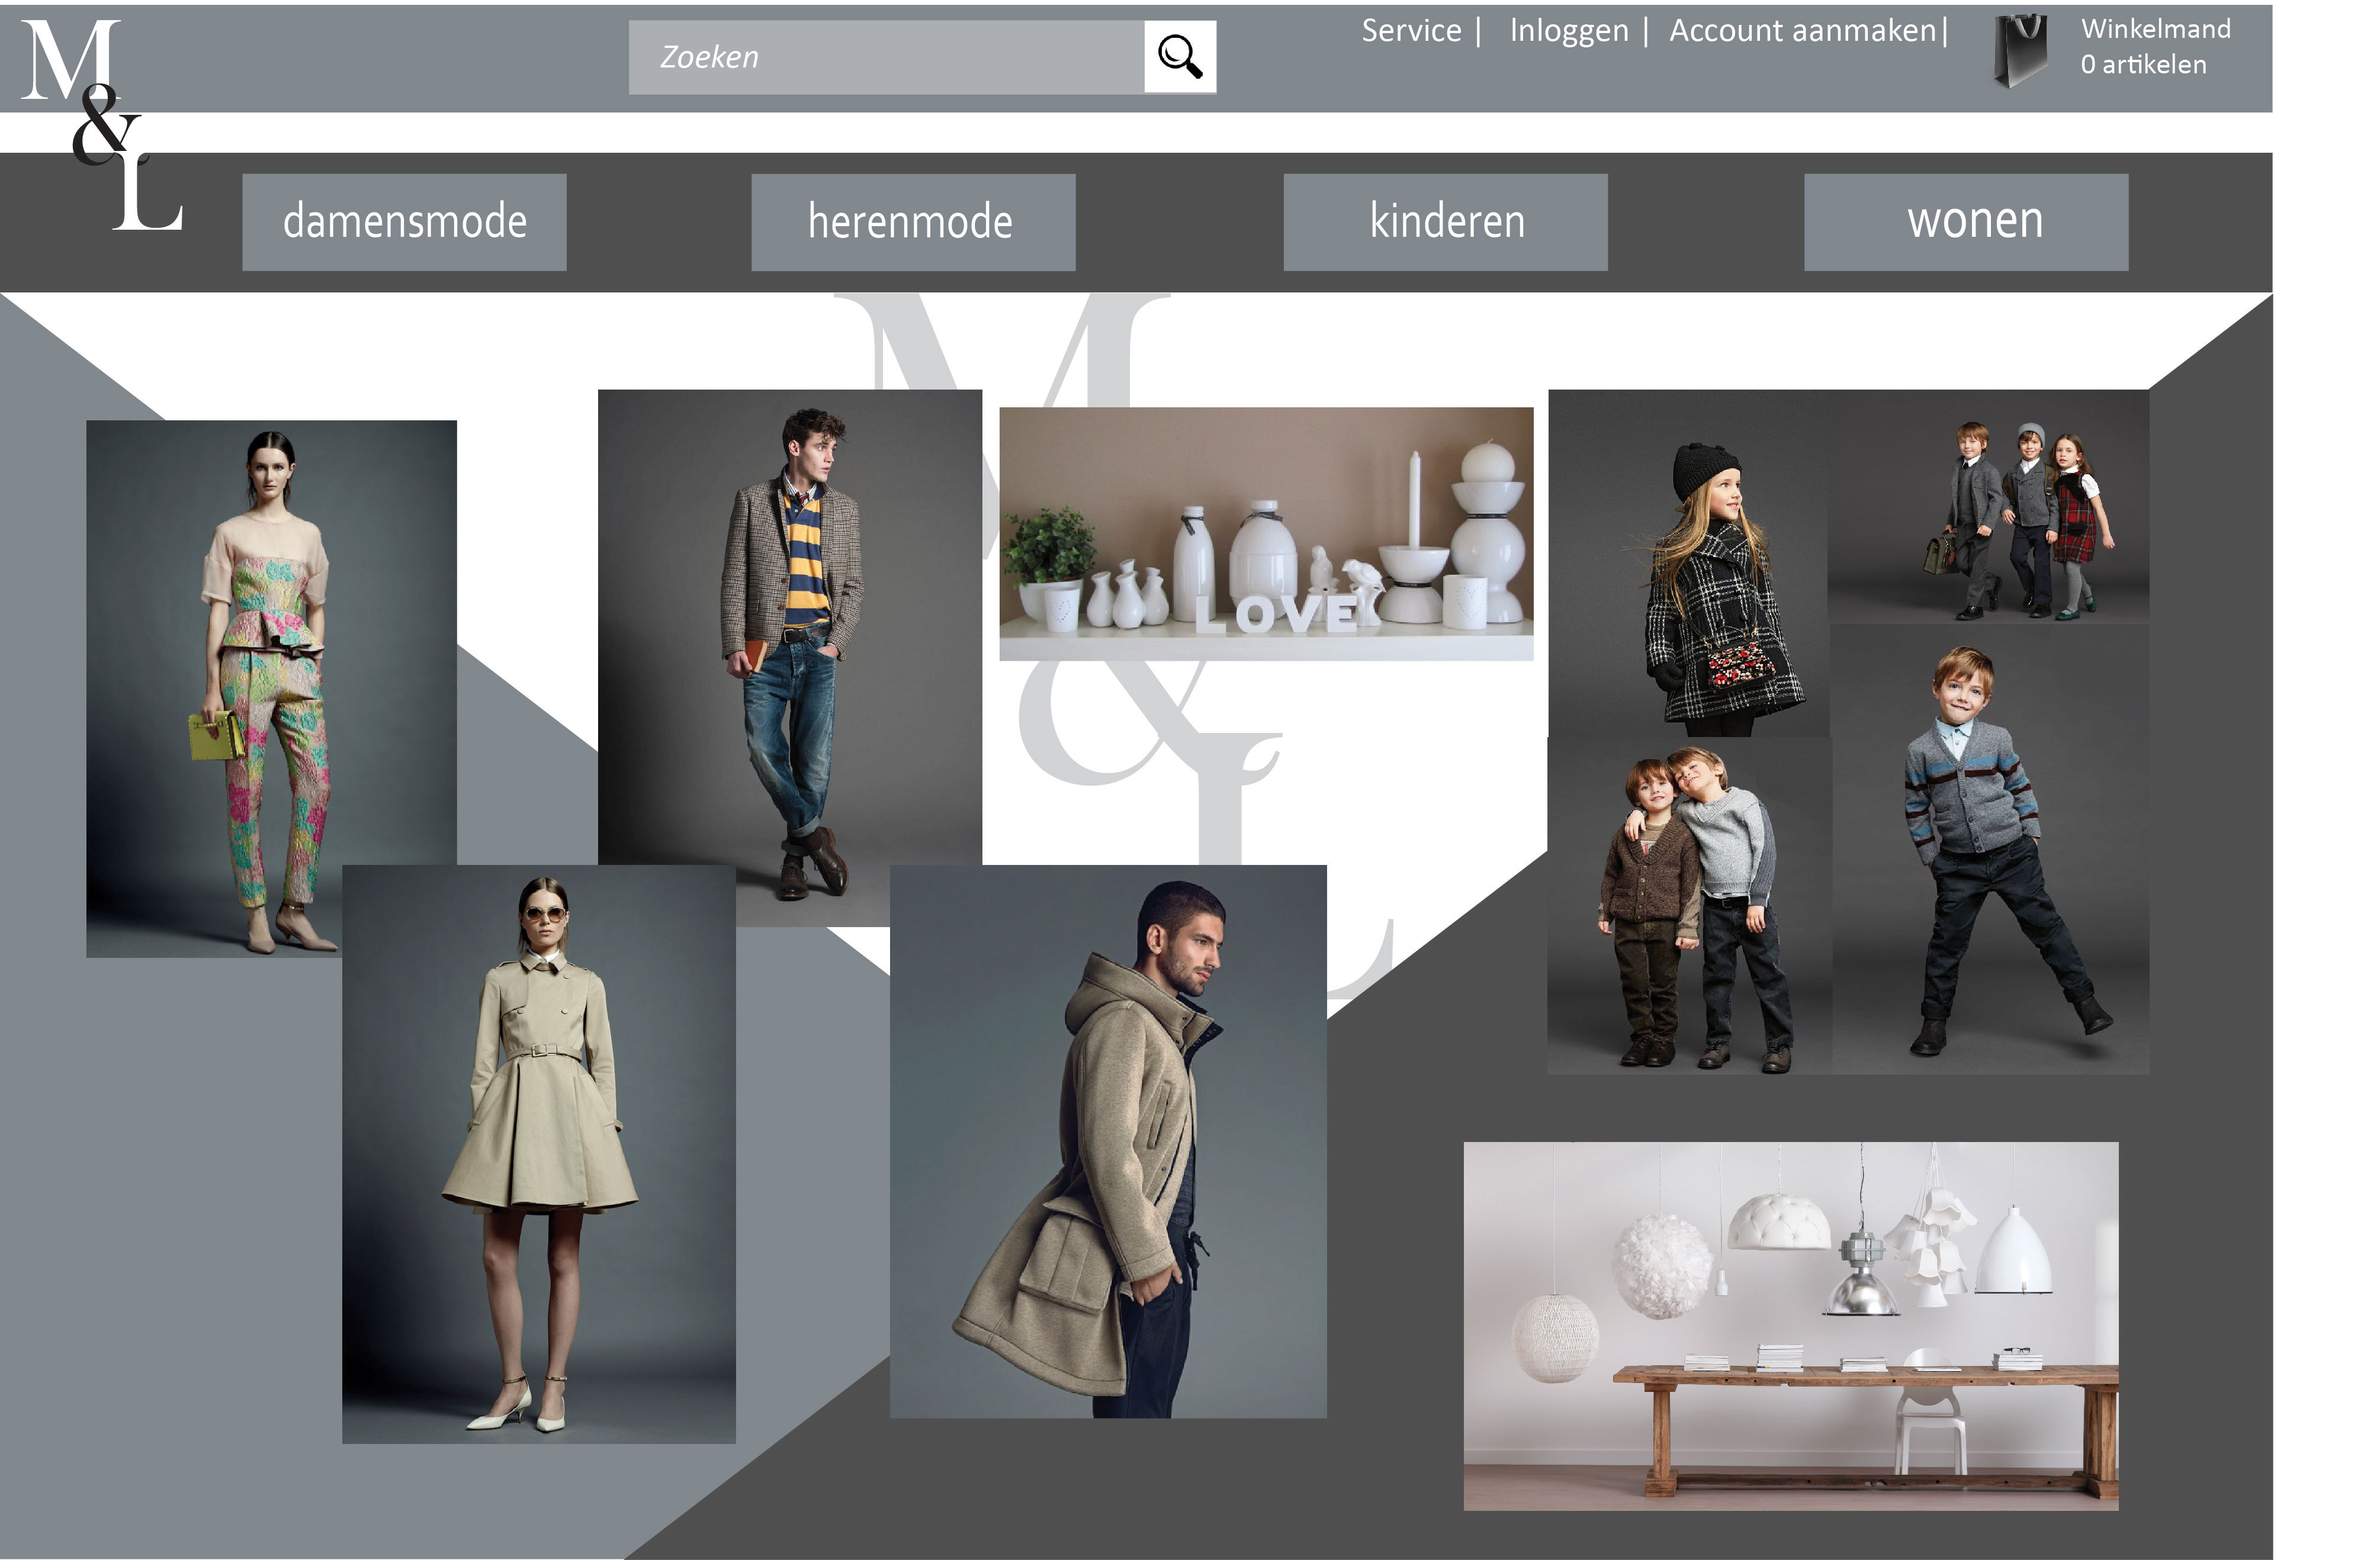Viewport: 2380px width, 1560px height.
Task: Open the Service link
Action: [x=1411, y=31]
